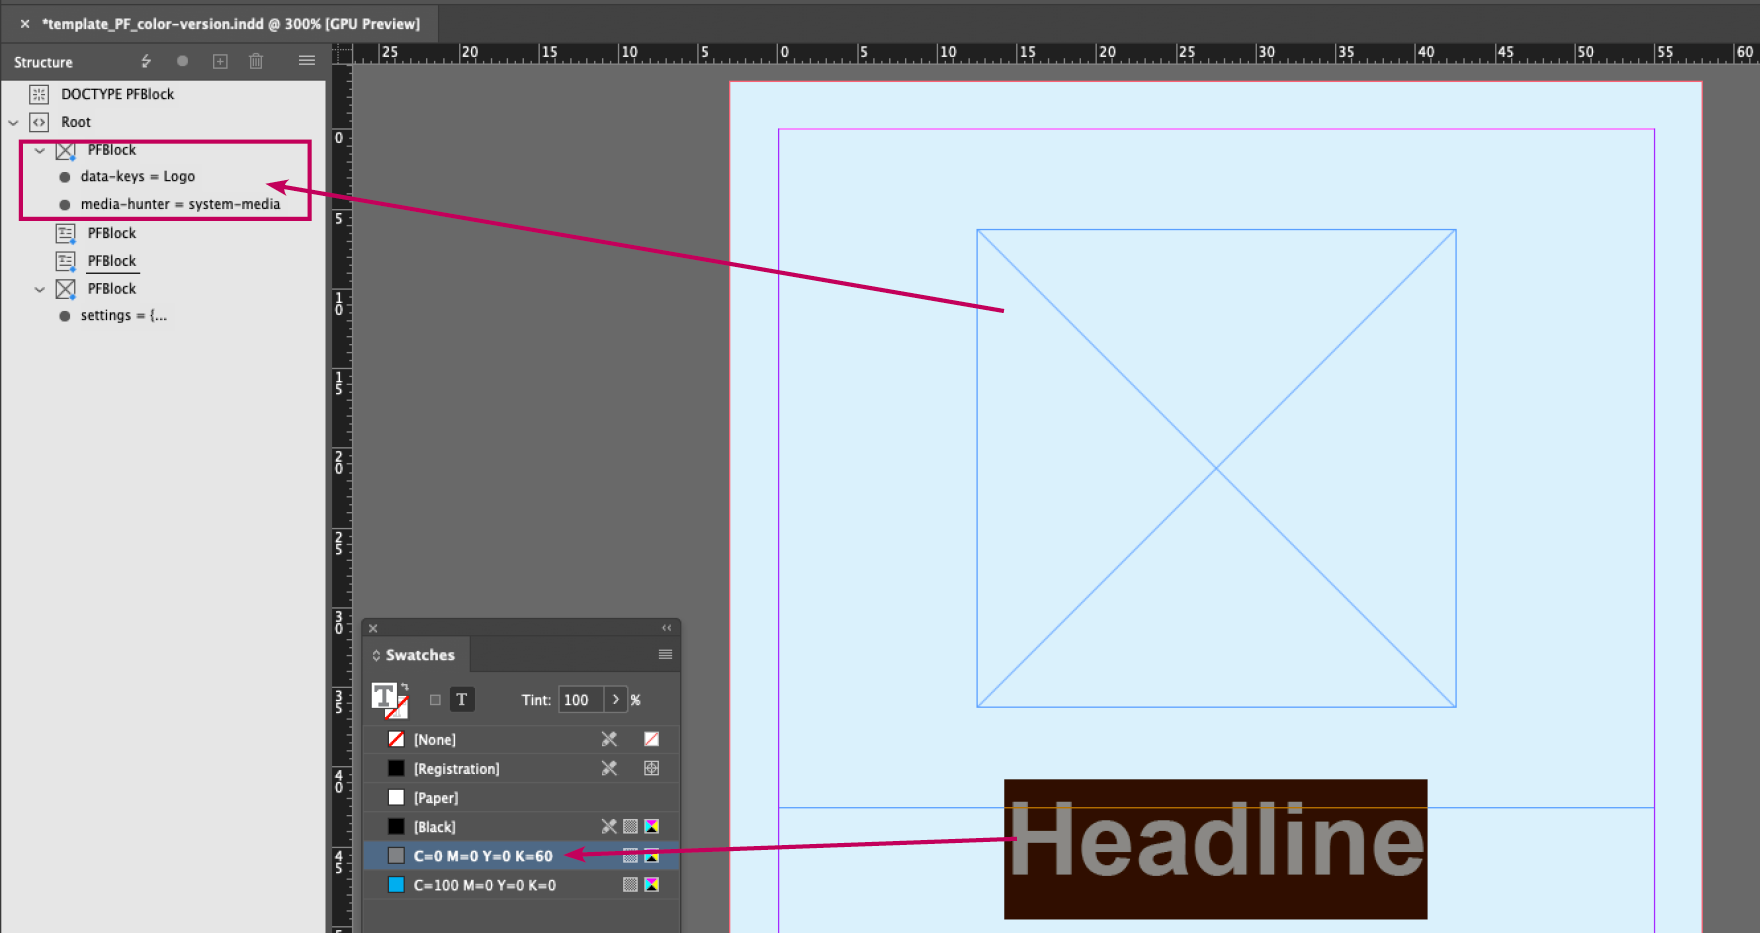The image size is (1760, 933).
Task: Select the text fill box in Swatches
Action: pos(384,696)
